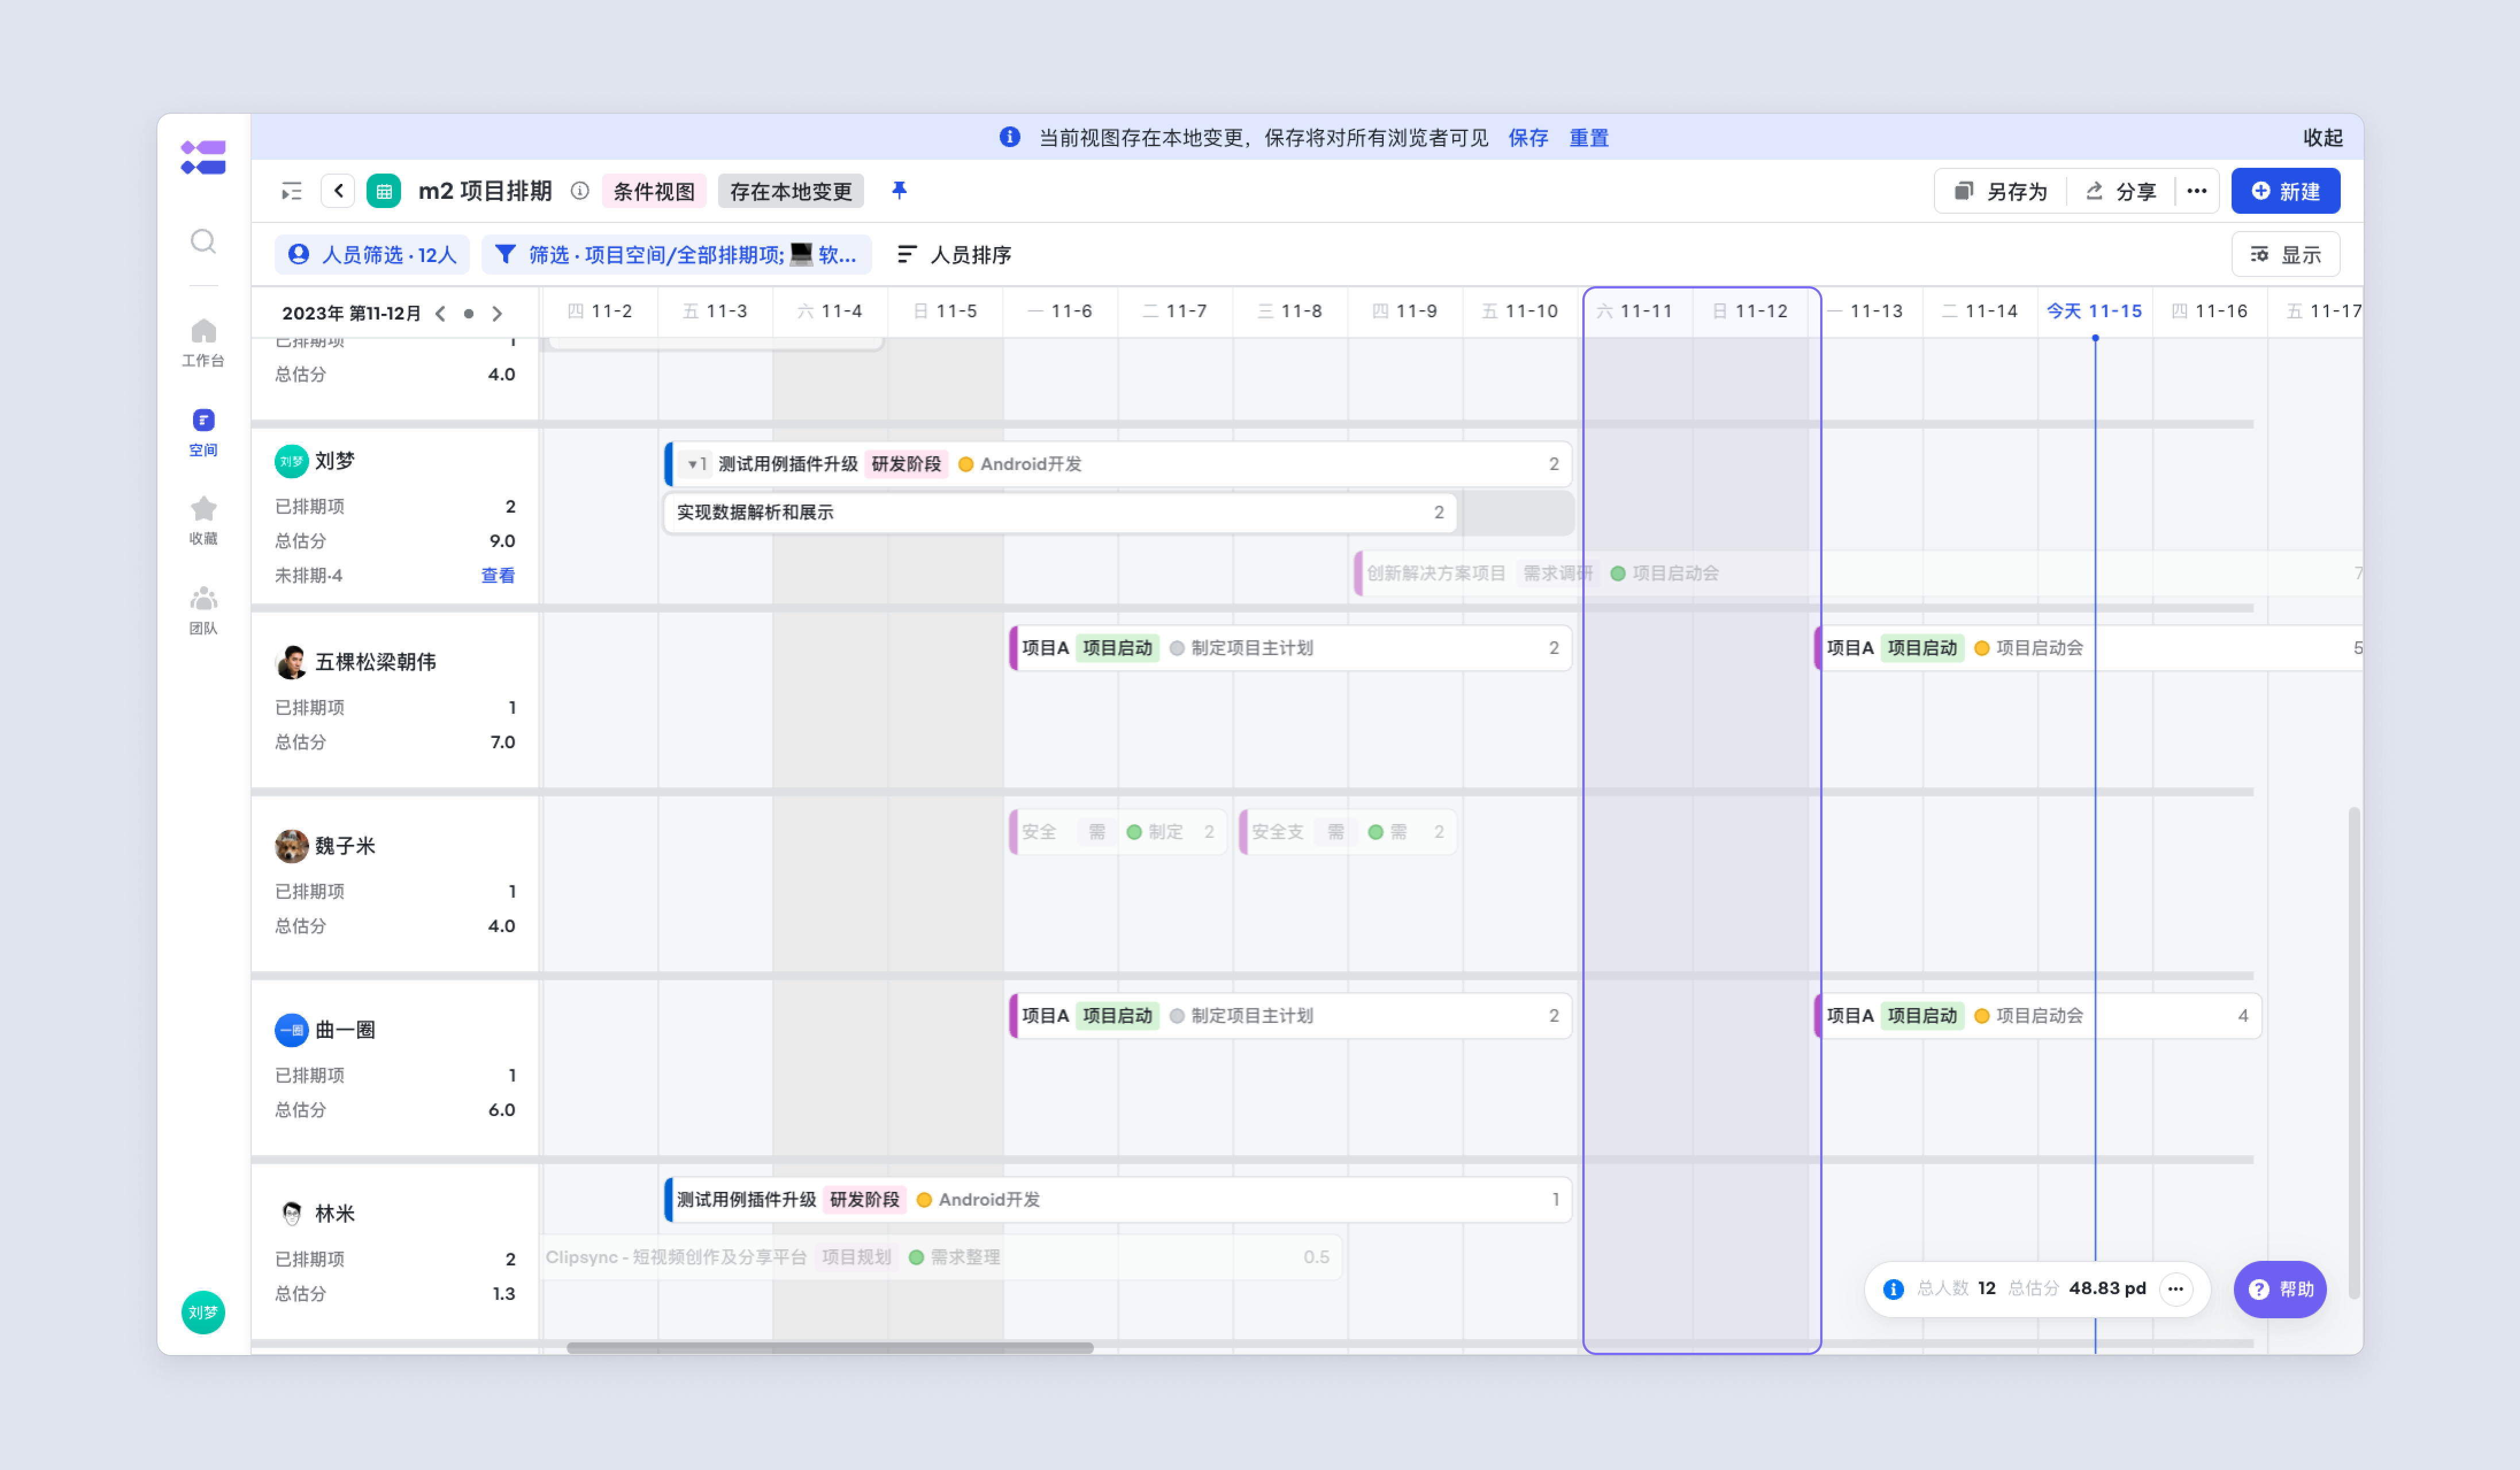2520x1470 pixels.
Task: Go to the previous date range
Action: 441,313
